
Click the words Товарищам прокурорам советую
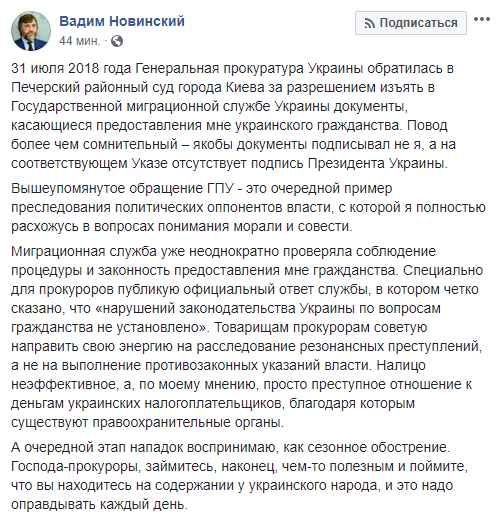pyautogui.click(x=321, y=328)
